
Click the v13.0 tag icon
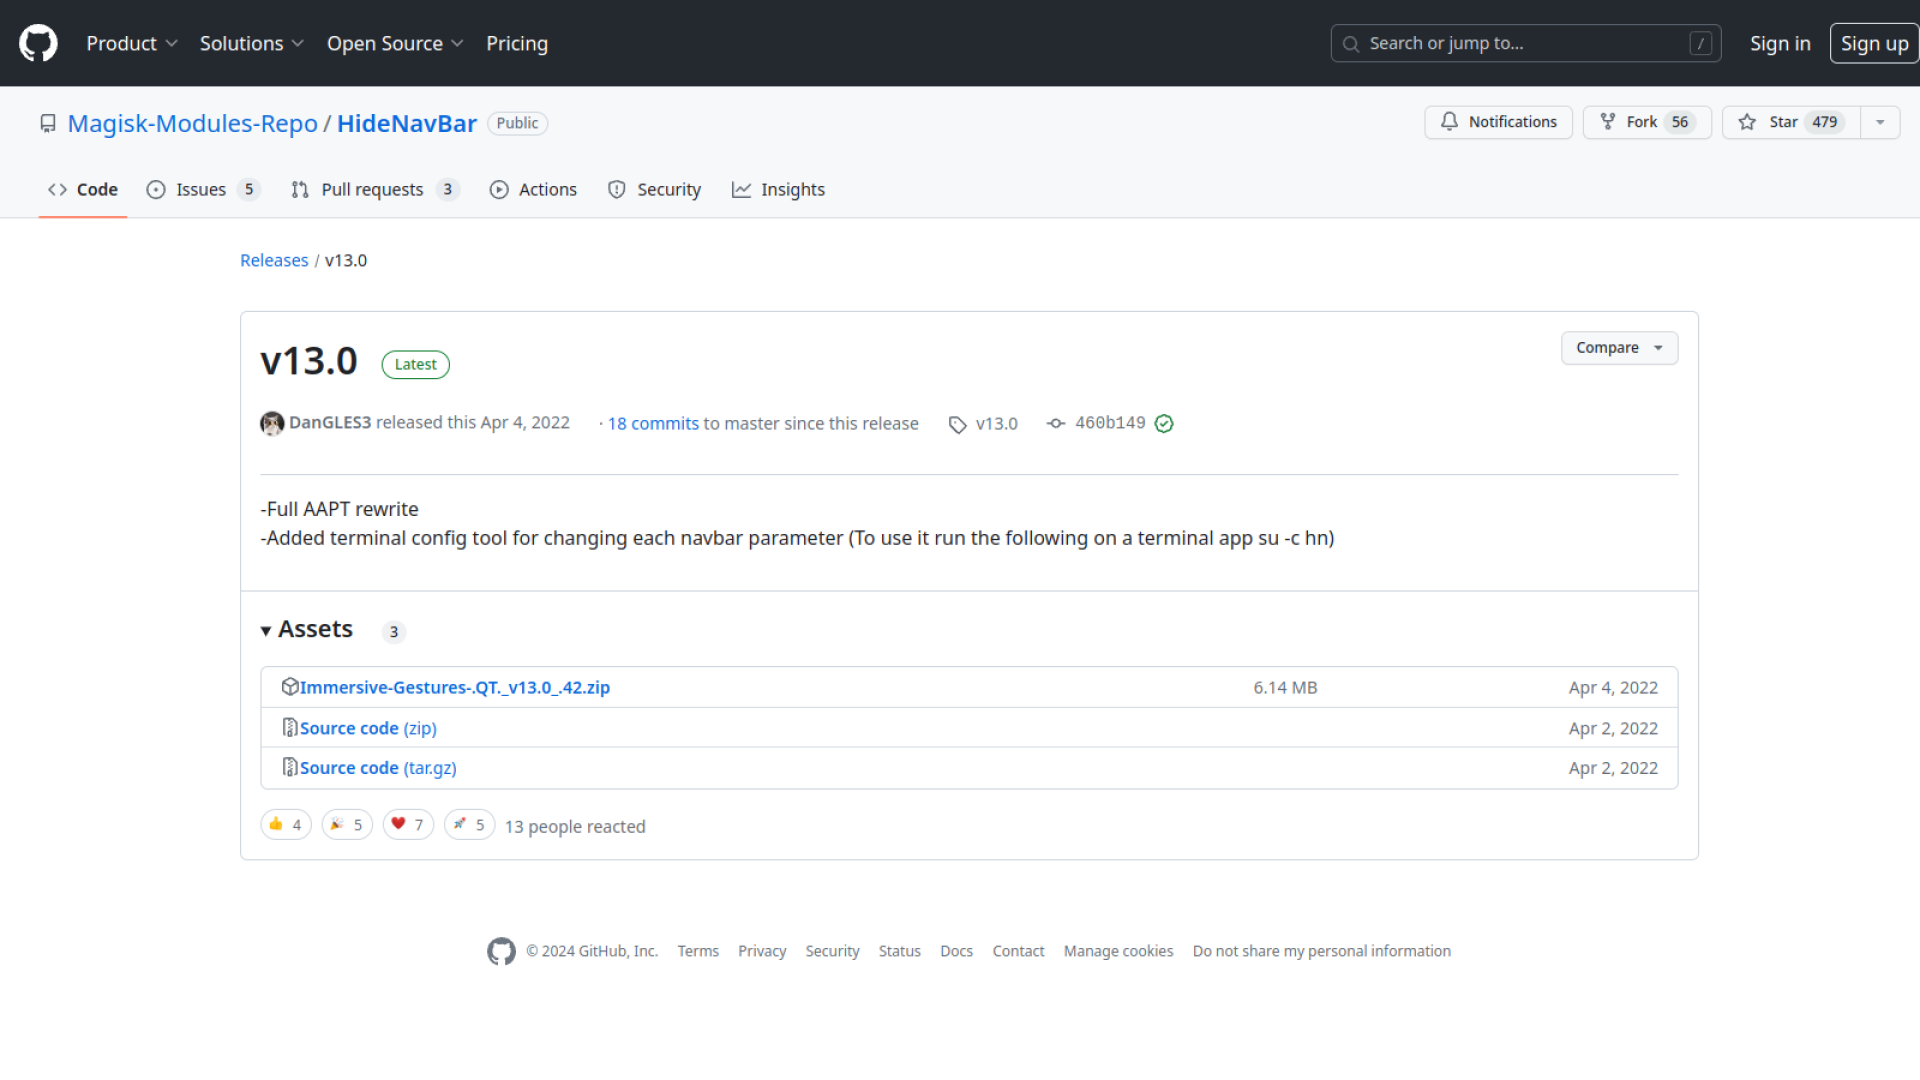point(957,424)
